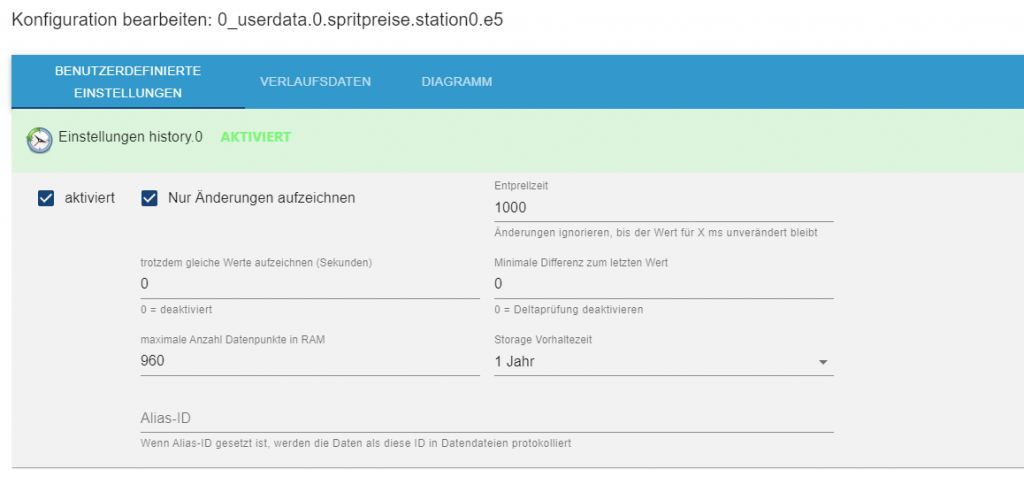Image resolution: width=1024 pixels, height=477 pixels.
Task: Toggle the Nur Änderungen aufzeichnen checkbox
Action: (x=150, y=198)
